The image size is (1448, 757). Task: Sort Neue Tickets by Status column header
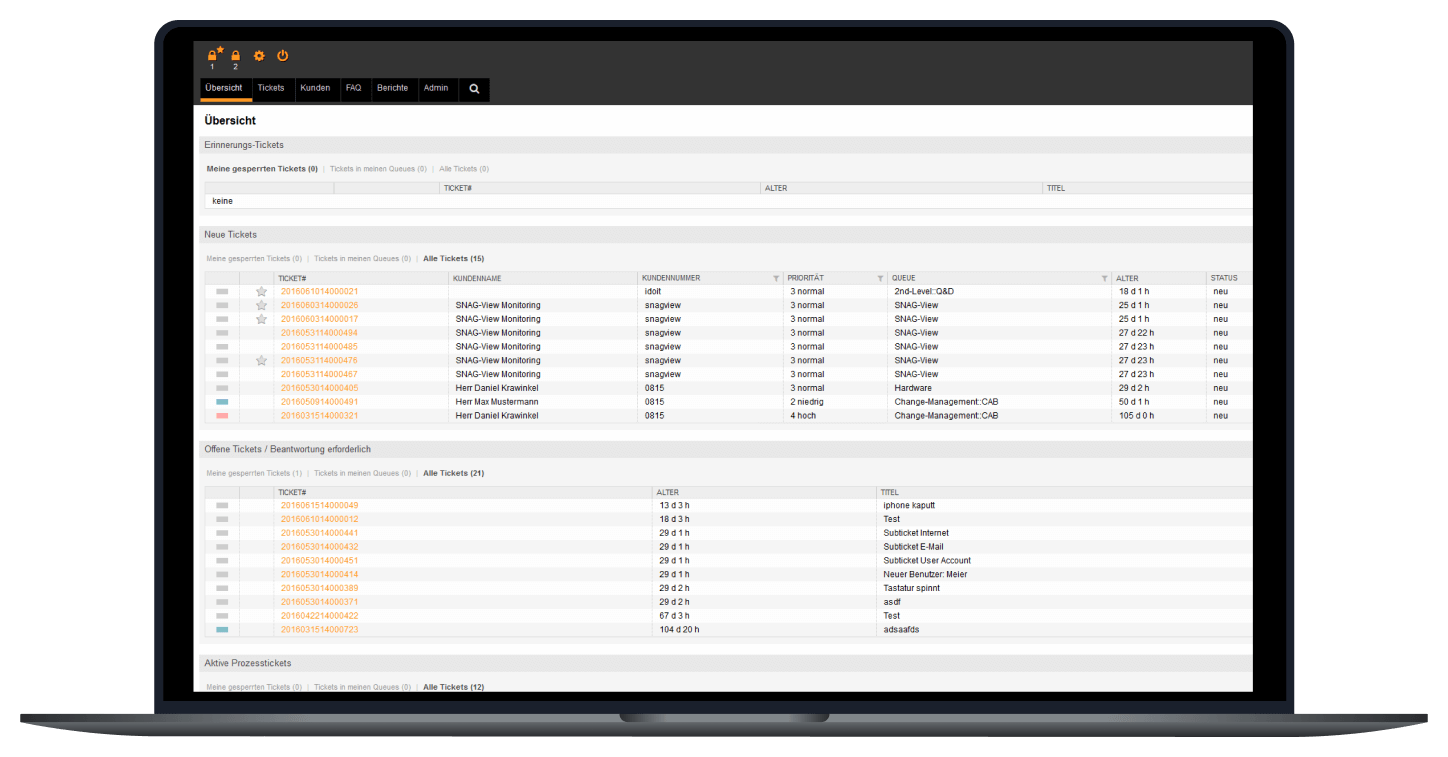pyautogui.click(x=1224, y=278)
